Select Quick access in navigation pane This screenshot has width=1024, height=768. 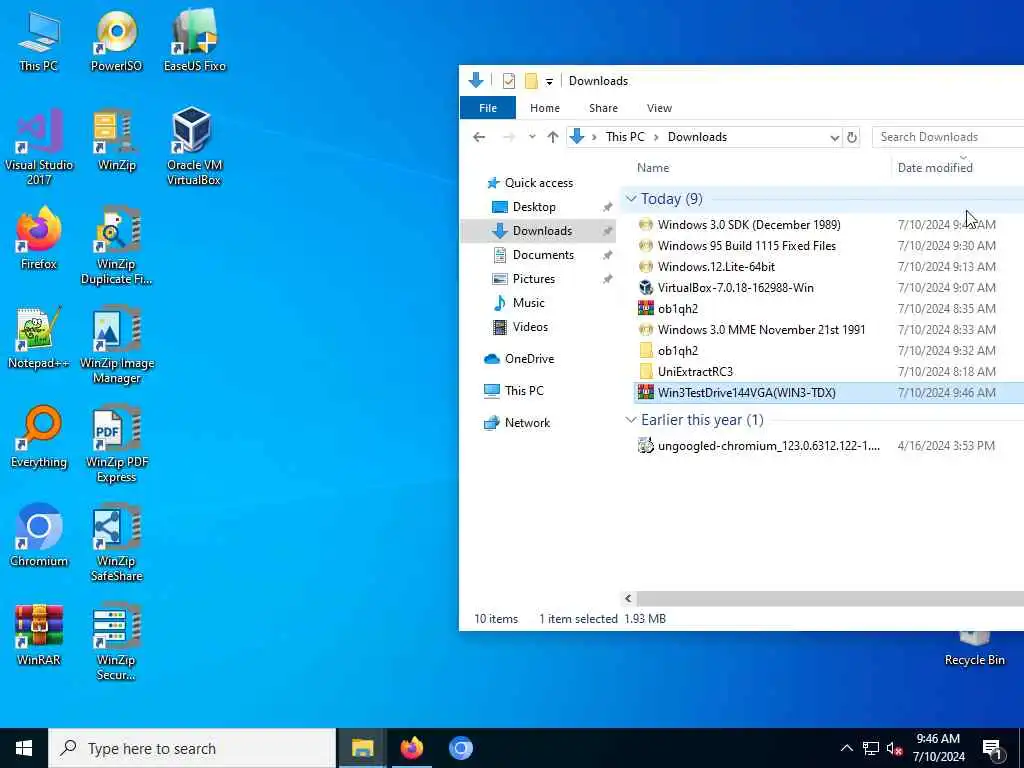coord(538,183)
